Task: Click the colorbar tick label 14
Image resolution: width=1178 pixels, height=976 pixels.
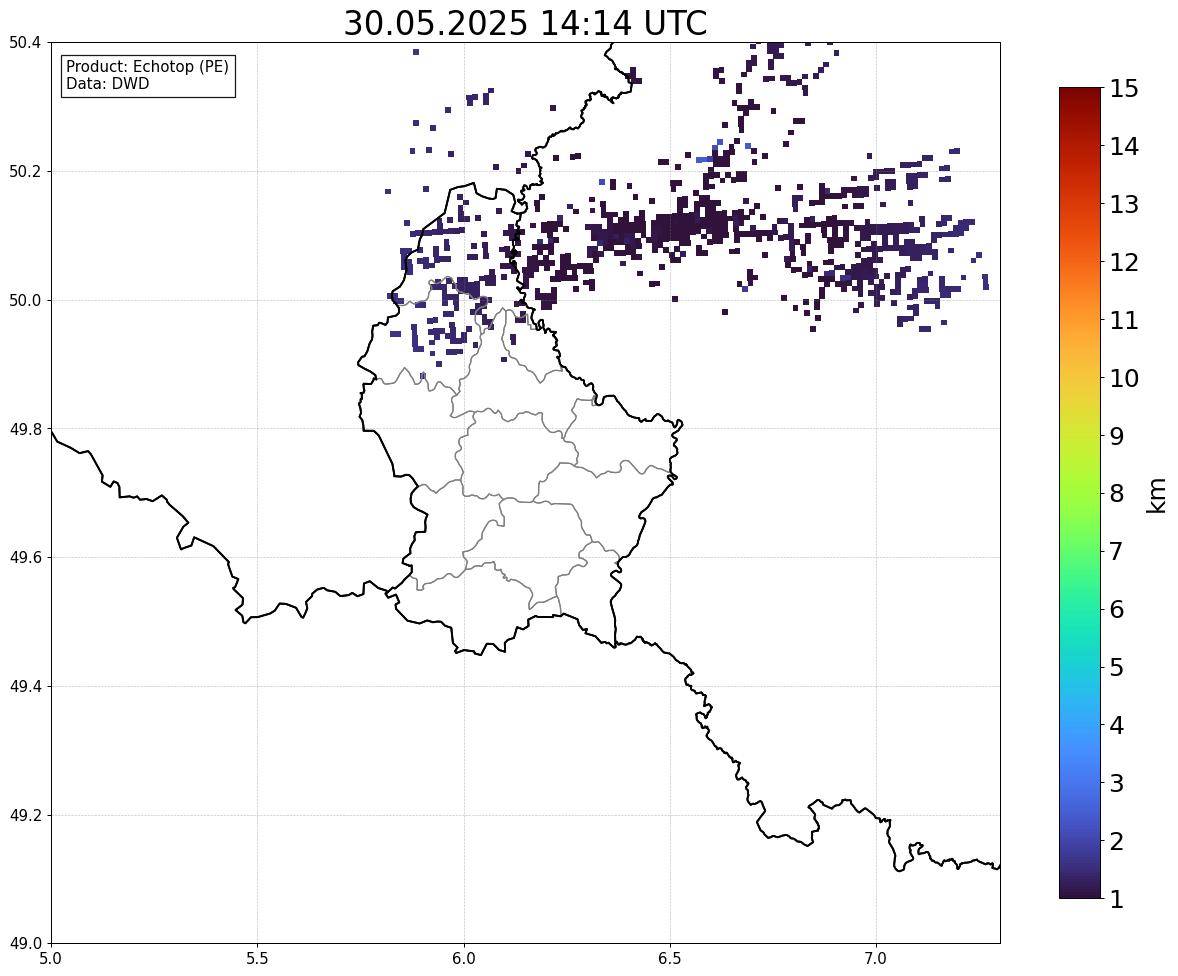Action: (x=1124, y=147)
